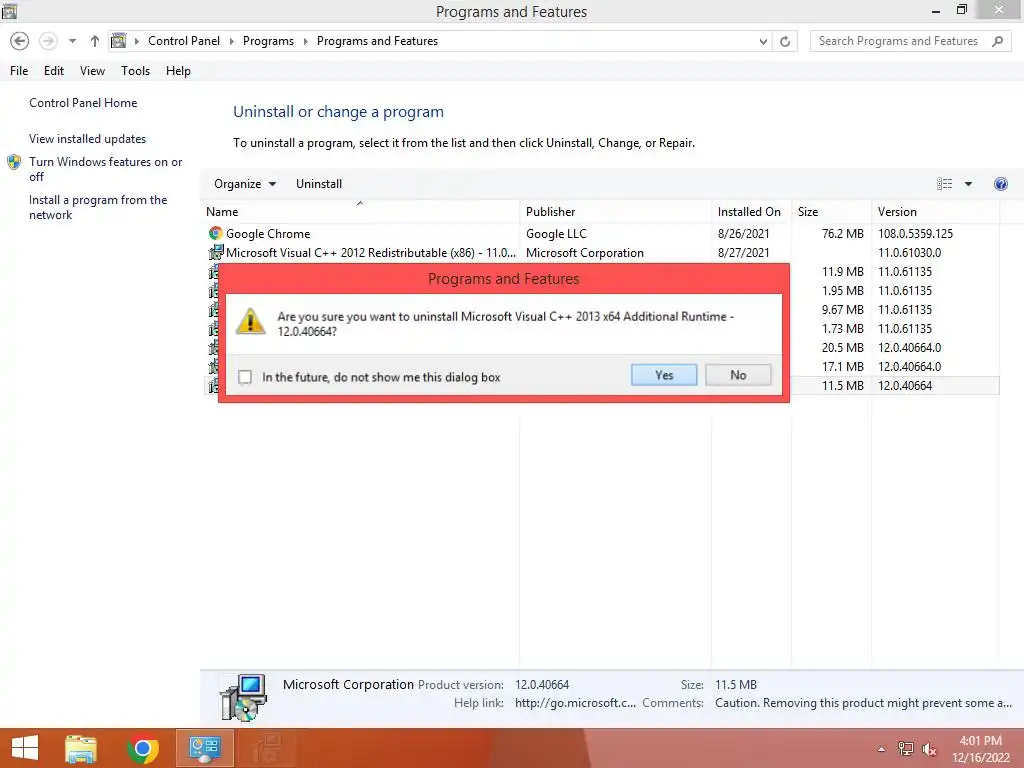Cancel uninstall with No button
Viewport: 1024px width, 768px height.
tap(738, 375)
